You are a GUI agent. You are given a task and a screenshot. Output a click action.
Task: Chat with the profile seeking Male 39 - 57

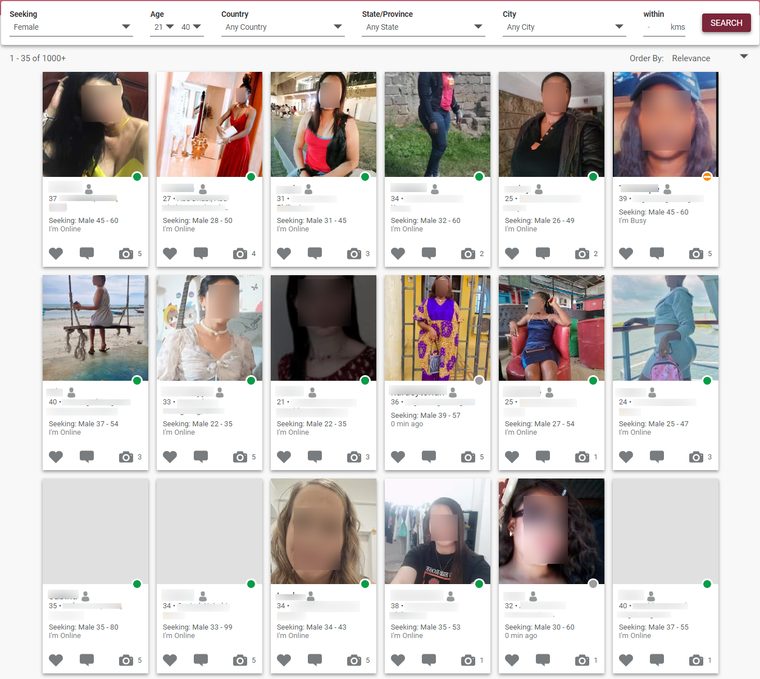[x=429, y=457]
